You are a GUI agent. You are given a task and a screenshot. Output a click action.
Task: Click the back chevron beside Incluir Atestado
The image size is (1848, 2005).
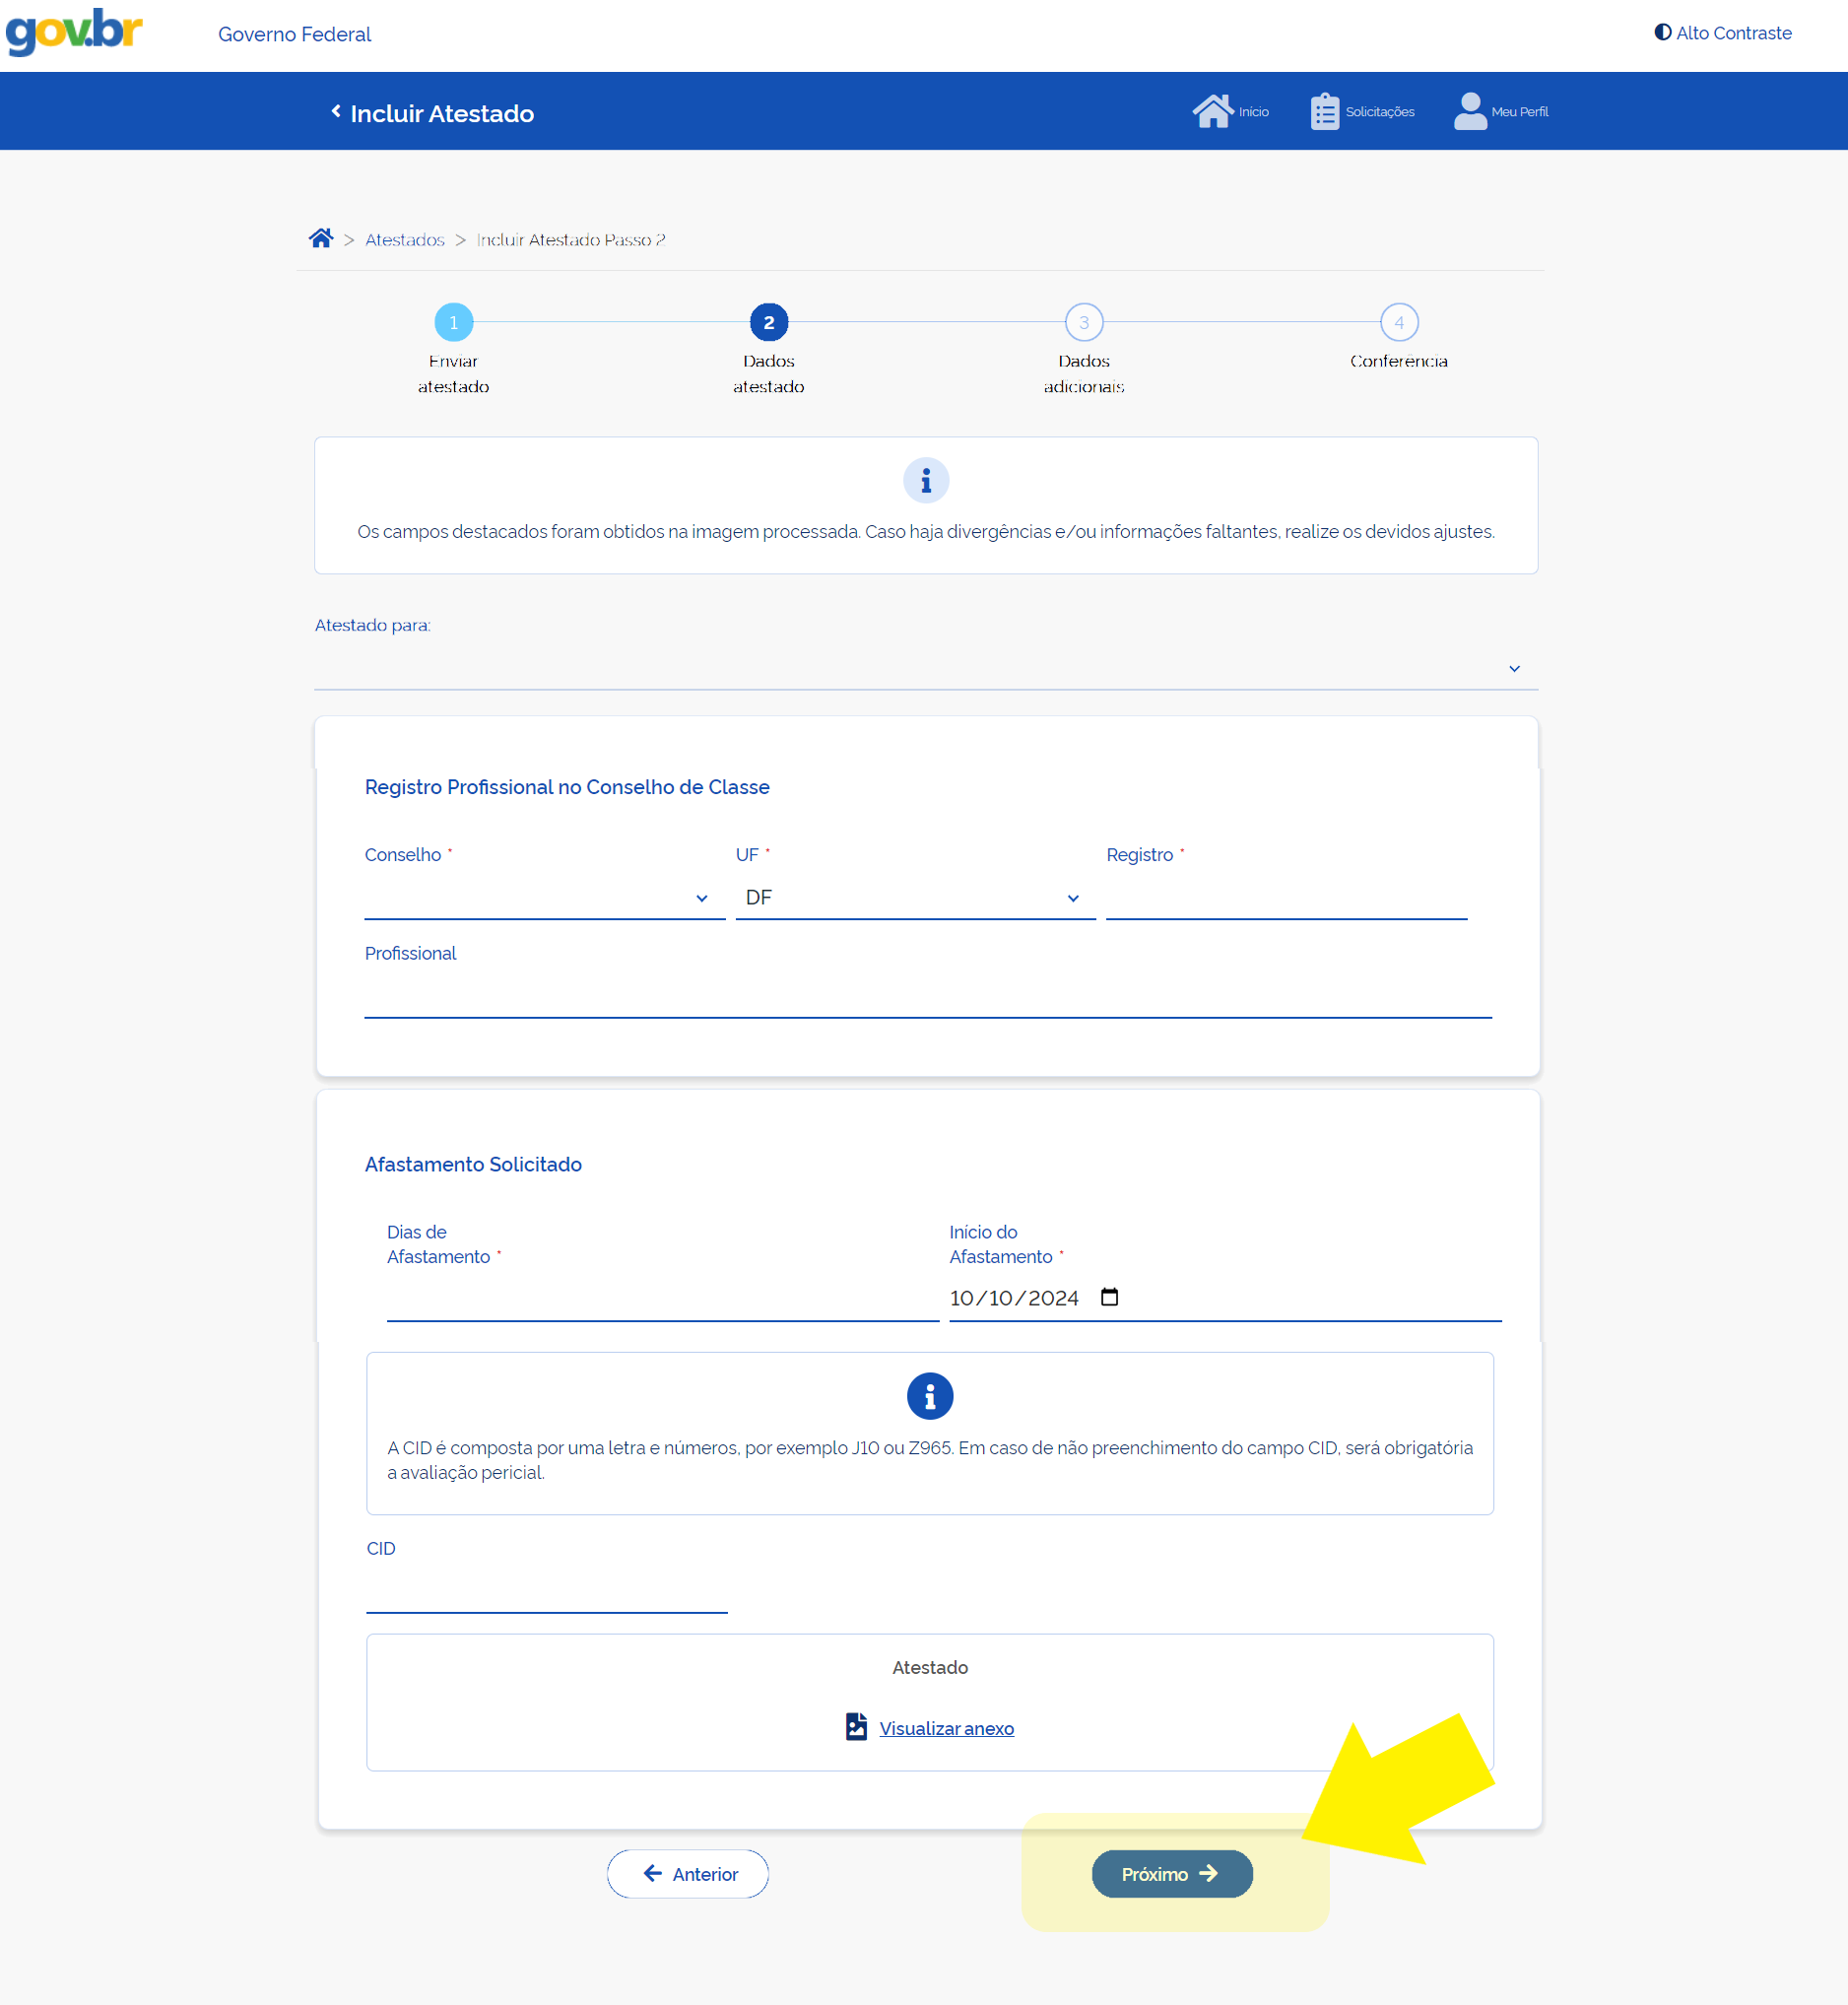pyautogui.click(x=336, y=111)
